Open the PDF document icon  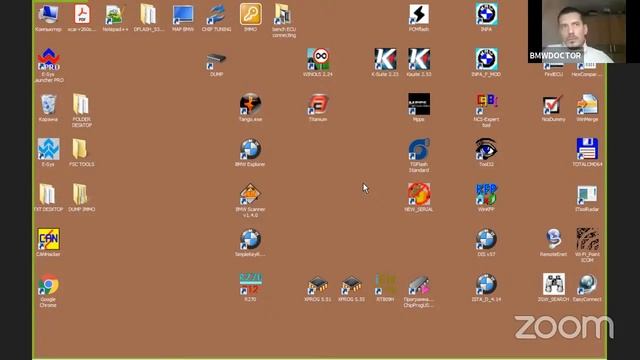[x=82, y=15]
